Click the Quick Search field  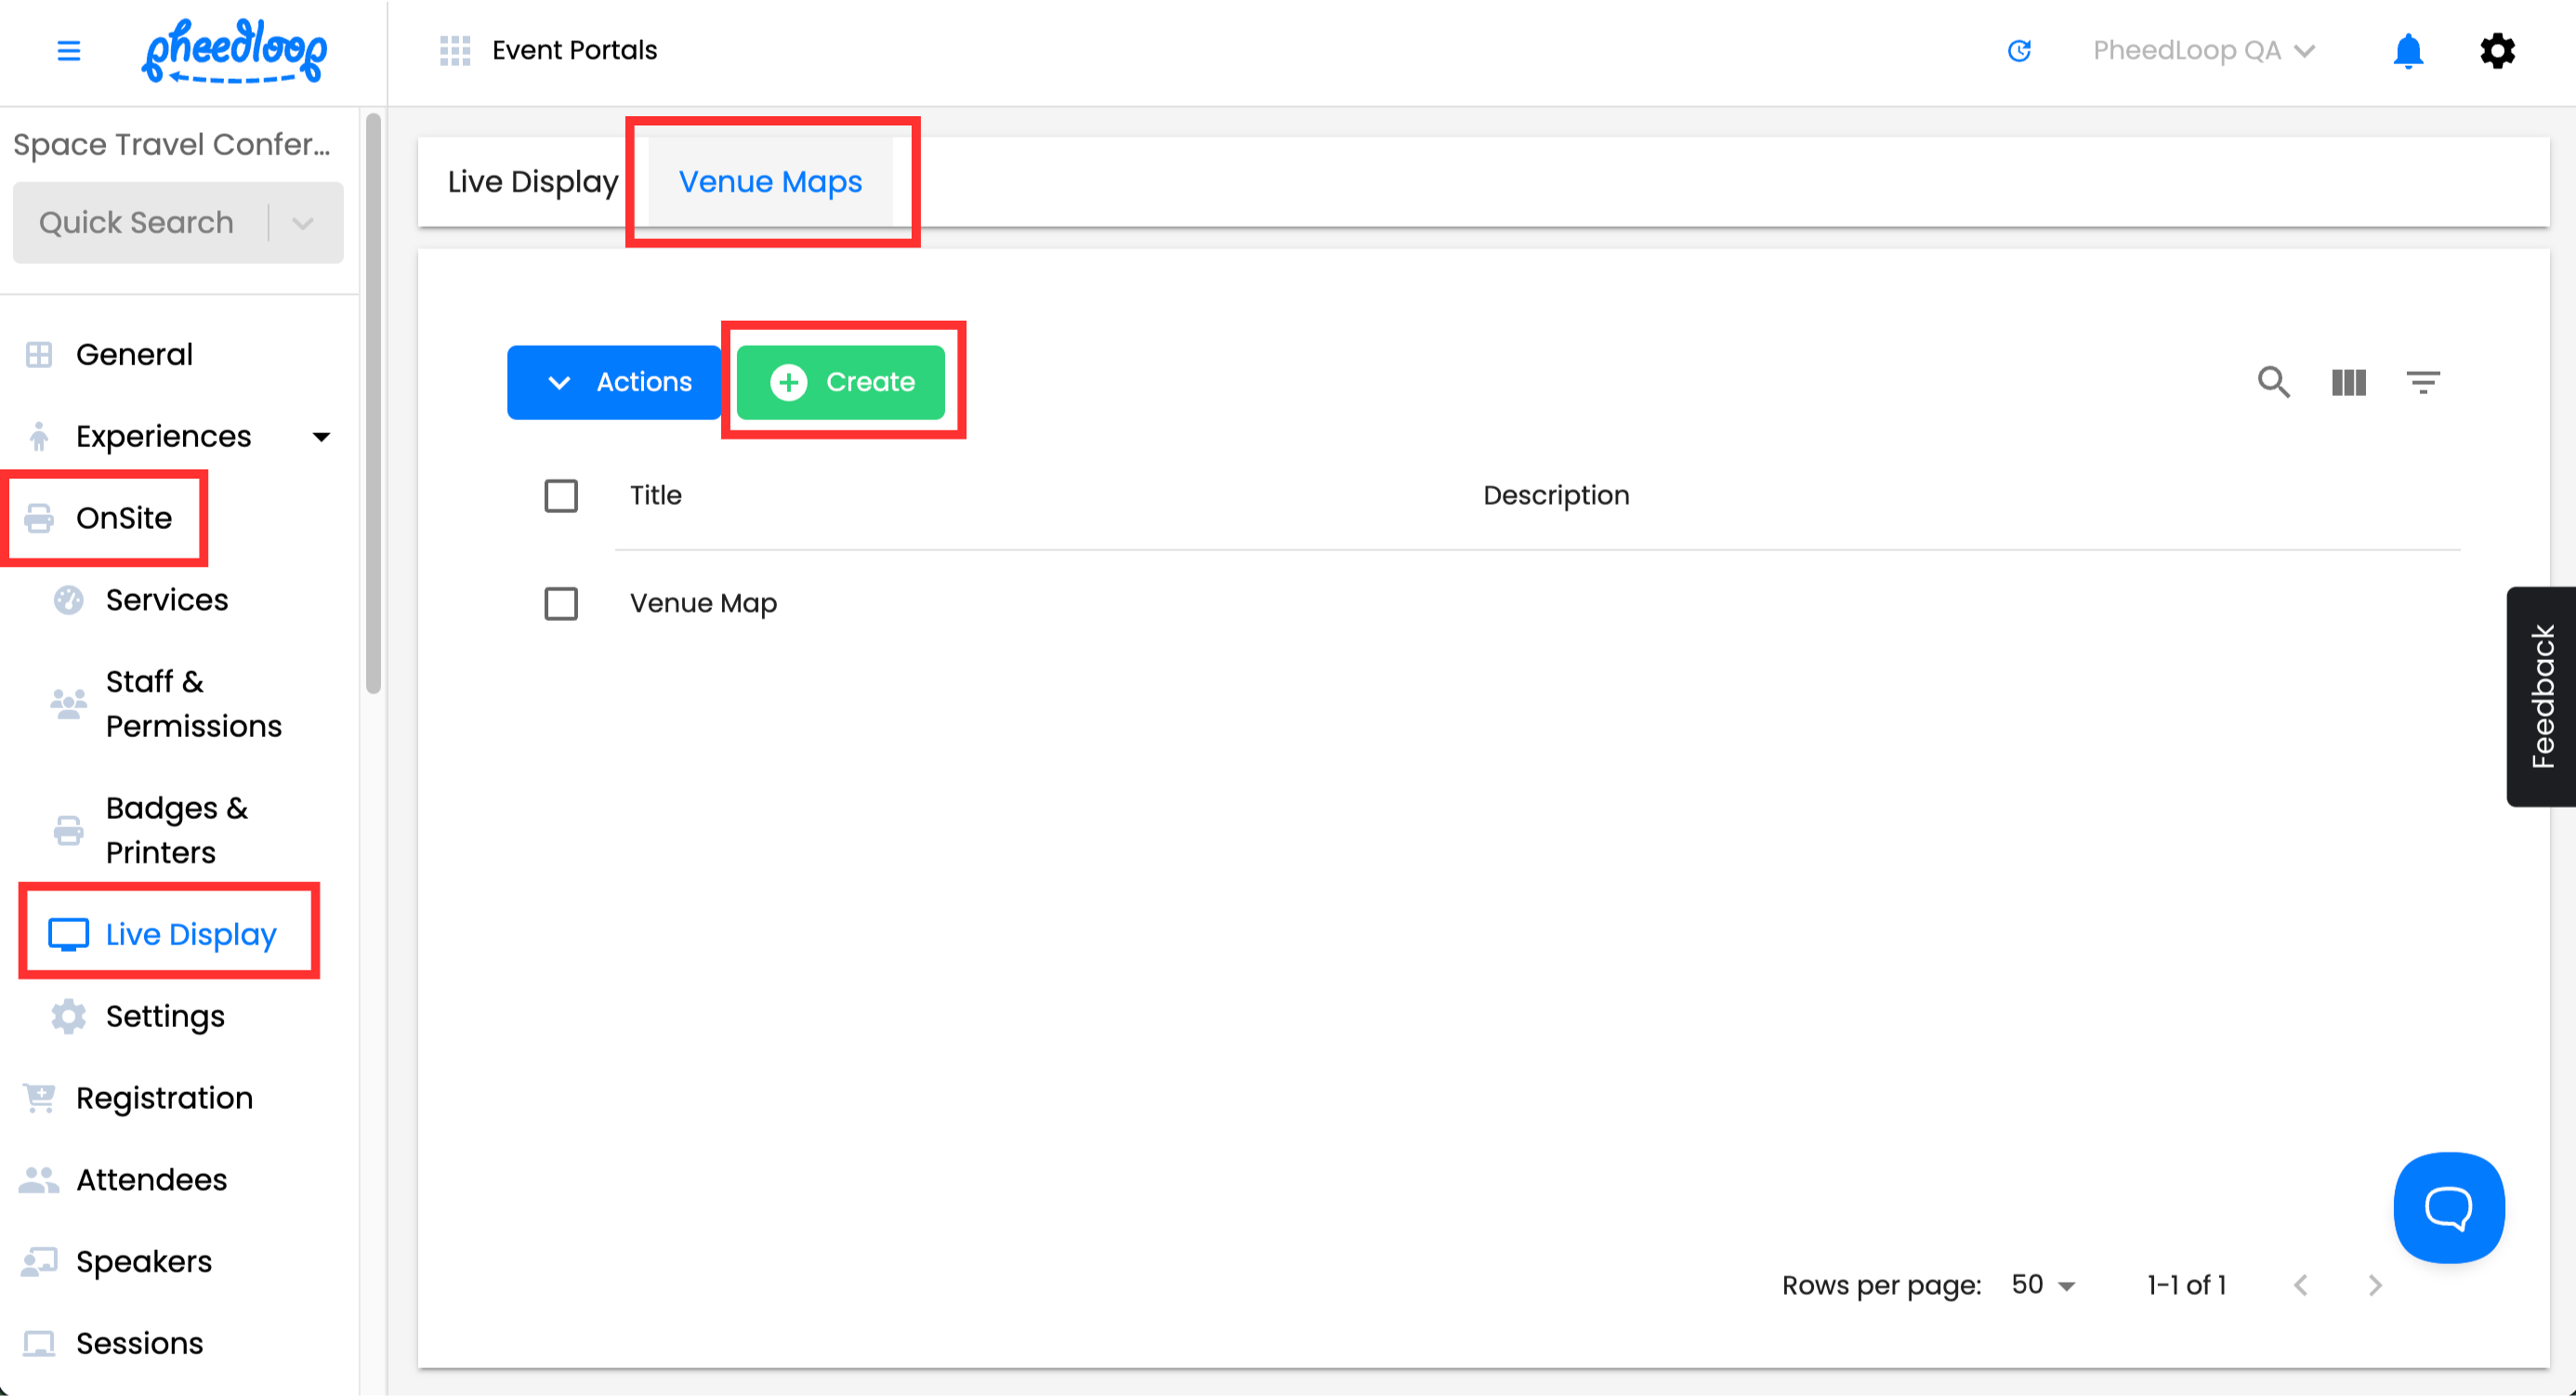click(x=137, y=223)
